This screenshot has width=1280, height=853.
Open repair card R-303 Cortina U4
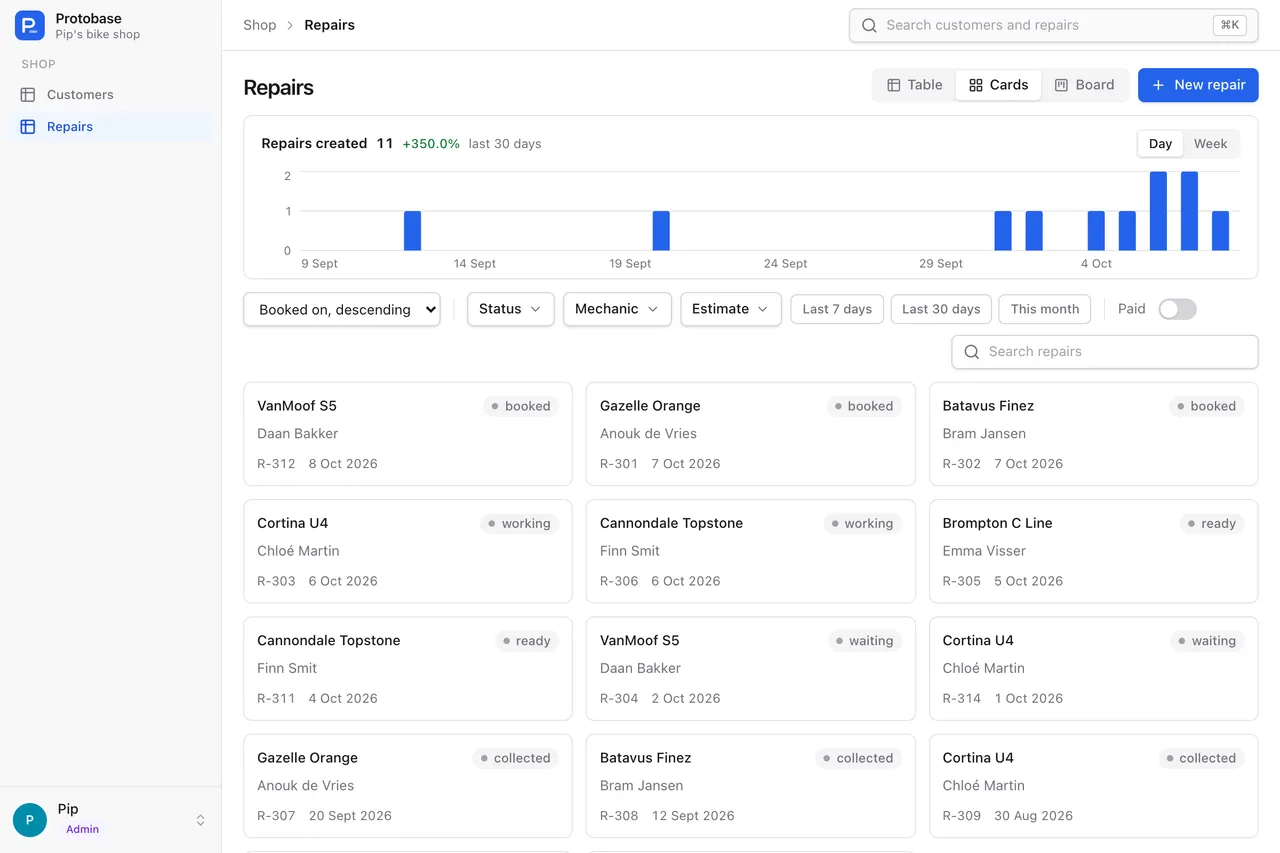[408, 551]
